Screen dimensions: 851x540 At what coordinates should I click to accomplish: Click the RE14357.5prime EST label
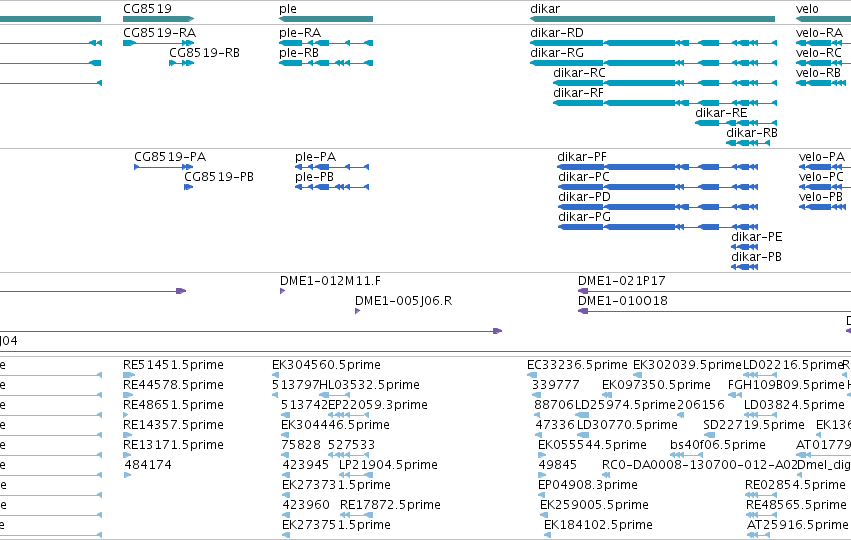[173, 425]
